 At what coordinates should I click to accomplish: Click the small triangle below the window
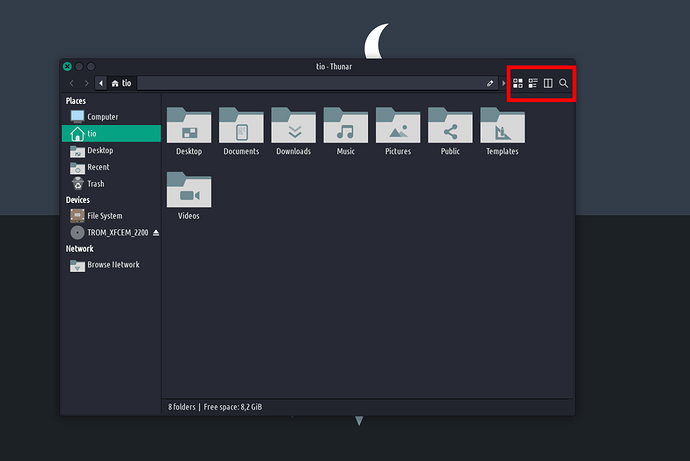click(359, 421)
